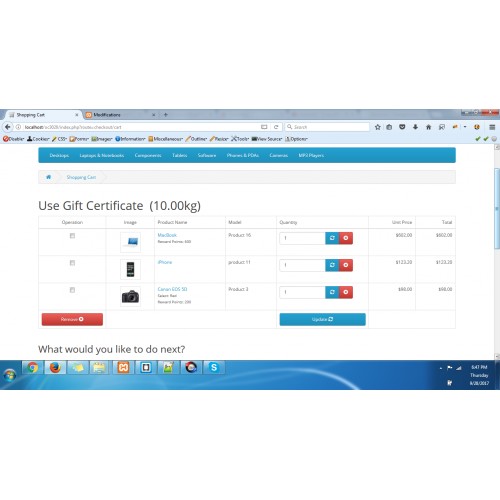Select the Canon EOS 5D checkbox

click(x=72, y=290)
